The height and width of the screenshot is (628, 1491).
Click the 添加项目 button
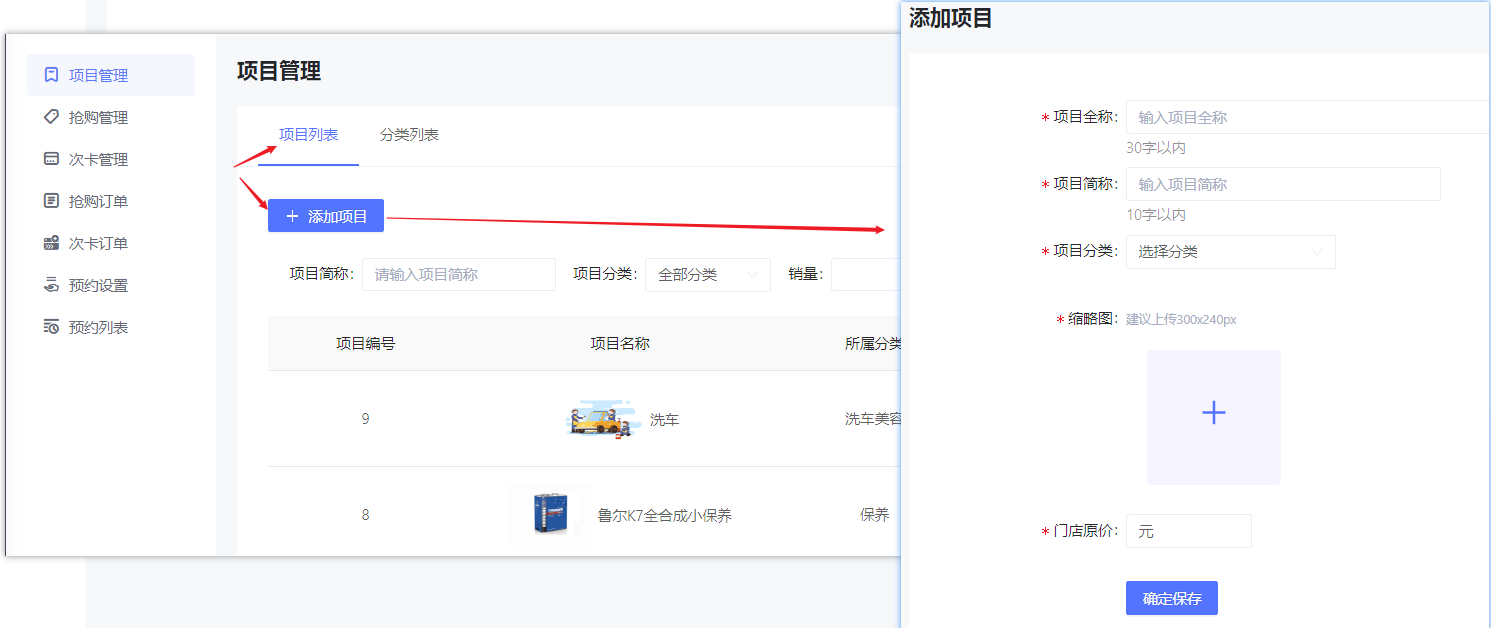325,215
